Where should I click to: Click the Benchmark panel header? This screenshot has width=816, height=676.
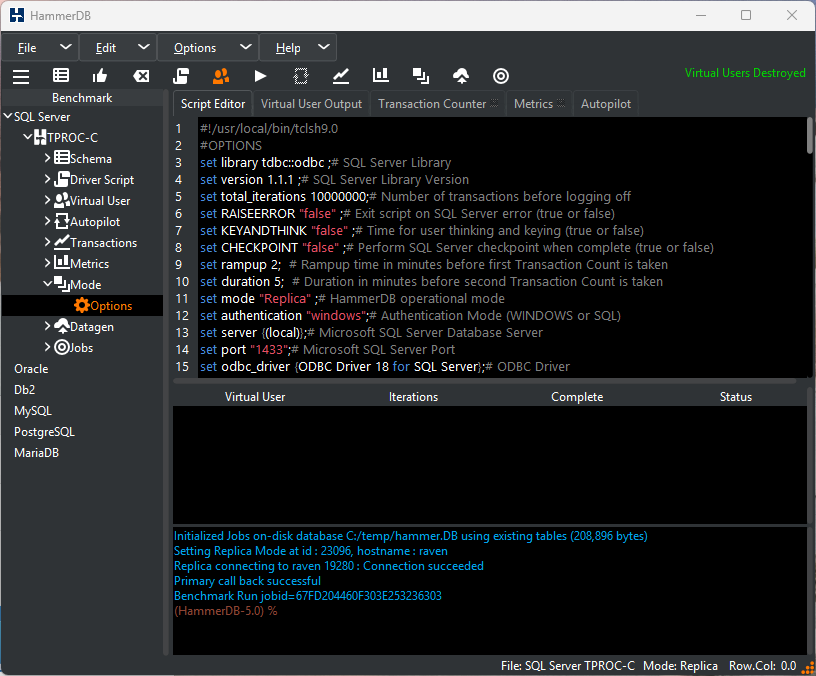(82, 97)
